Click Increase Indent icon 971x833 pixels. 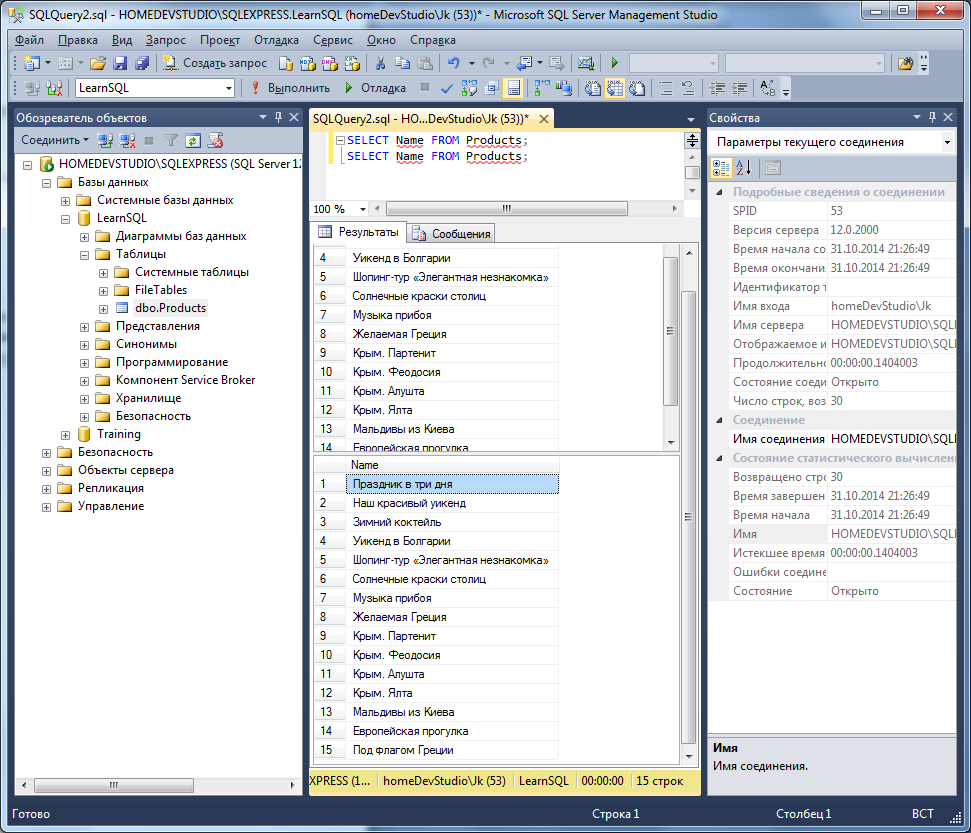coord(739,89)
